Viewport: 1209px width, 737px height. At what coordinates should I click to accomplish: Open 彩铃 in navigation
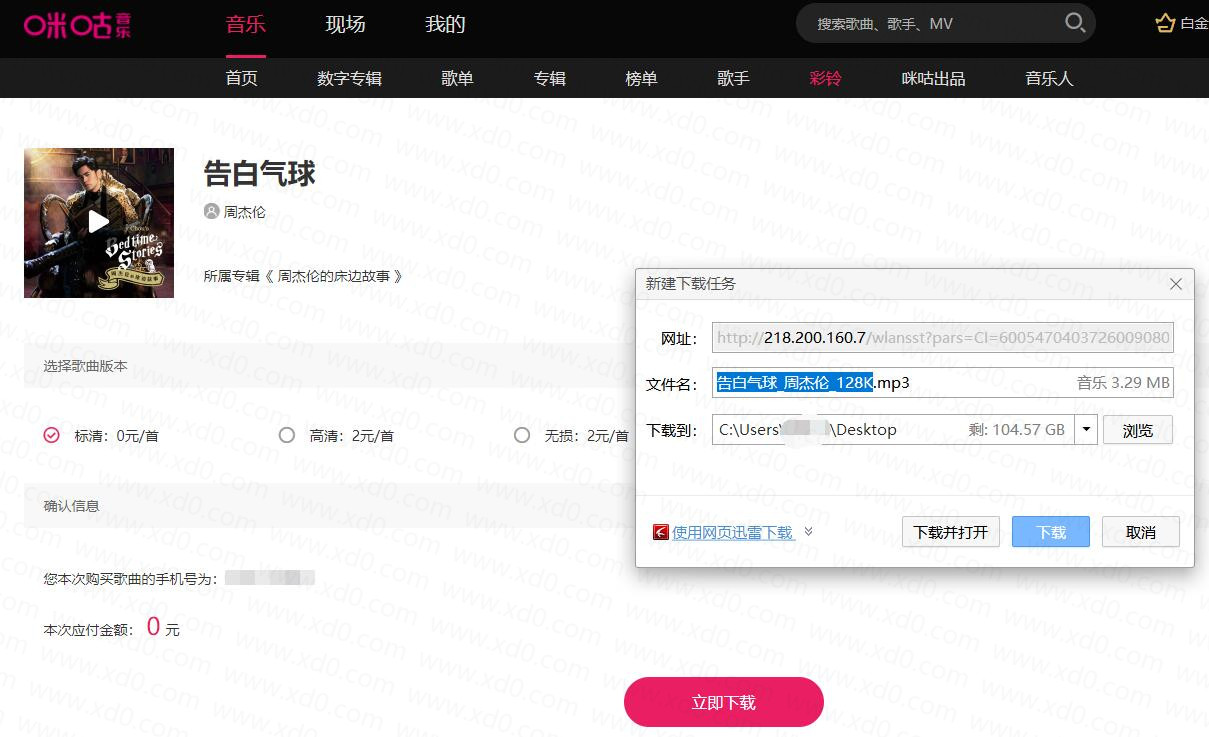pos(826,78)
